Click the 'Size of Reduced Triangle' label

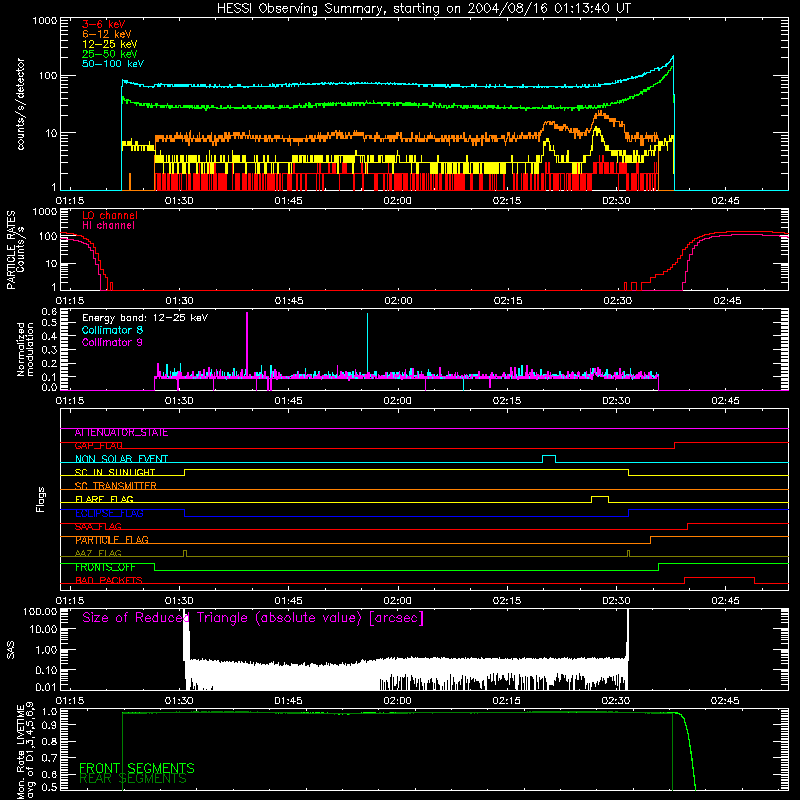[253, 618]
